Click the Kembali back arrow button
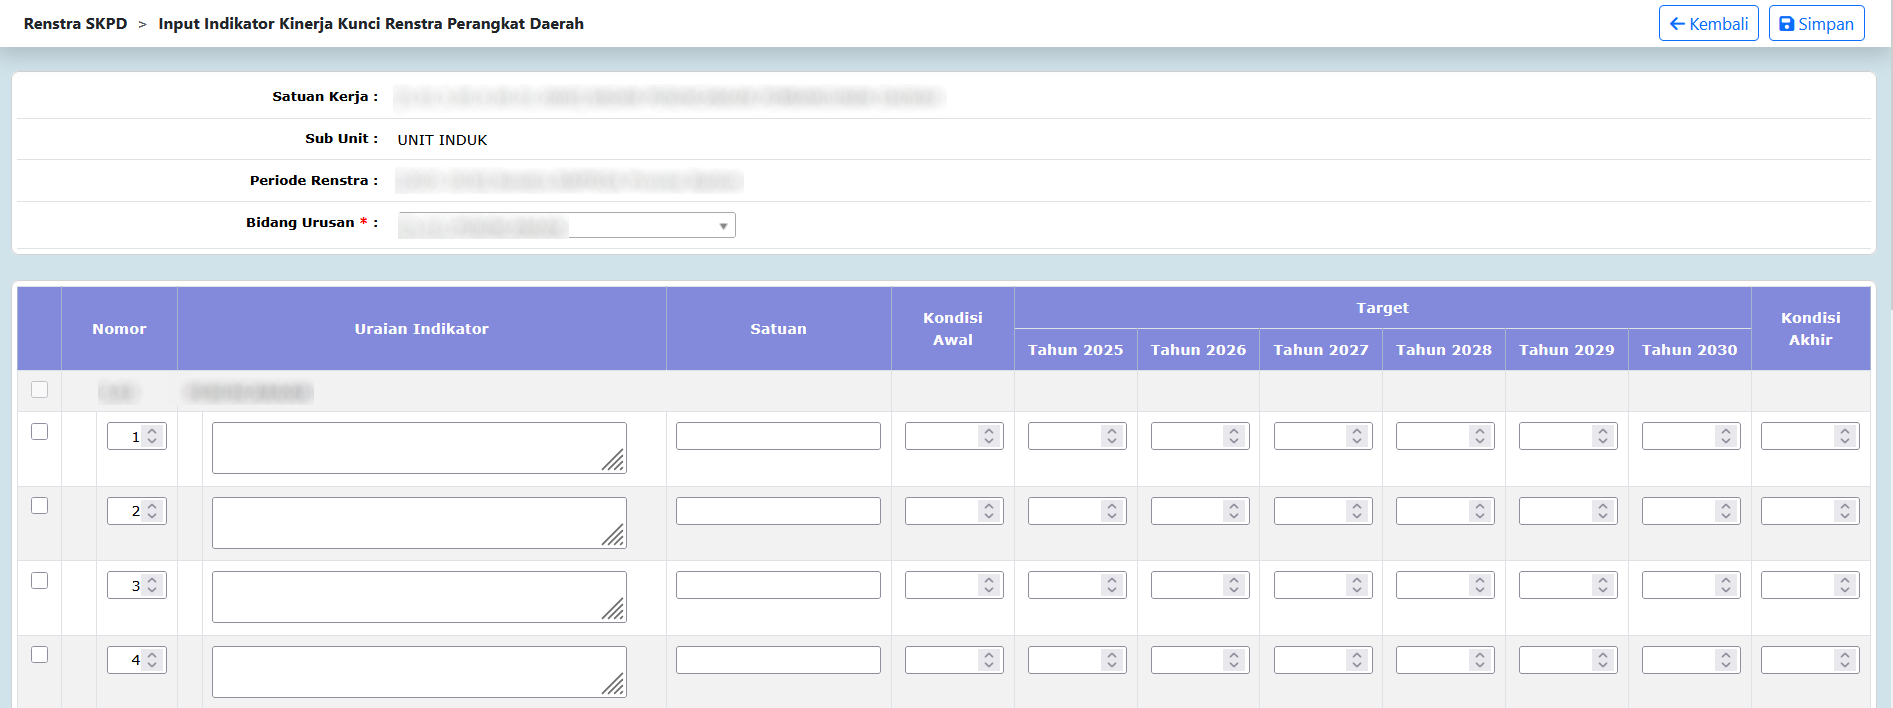1893x708 pixels. [1707, 24]
